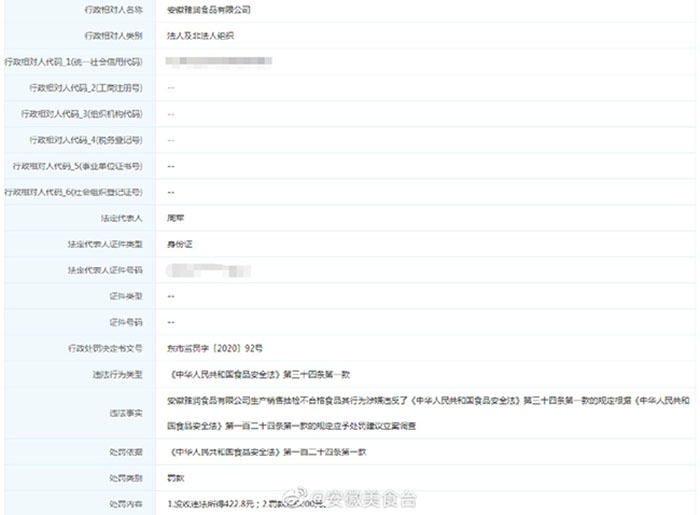This screenshot has height=515, width=700.
Task: Select the company name ending in 食品有限公司
Action: pos(208,9)
